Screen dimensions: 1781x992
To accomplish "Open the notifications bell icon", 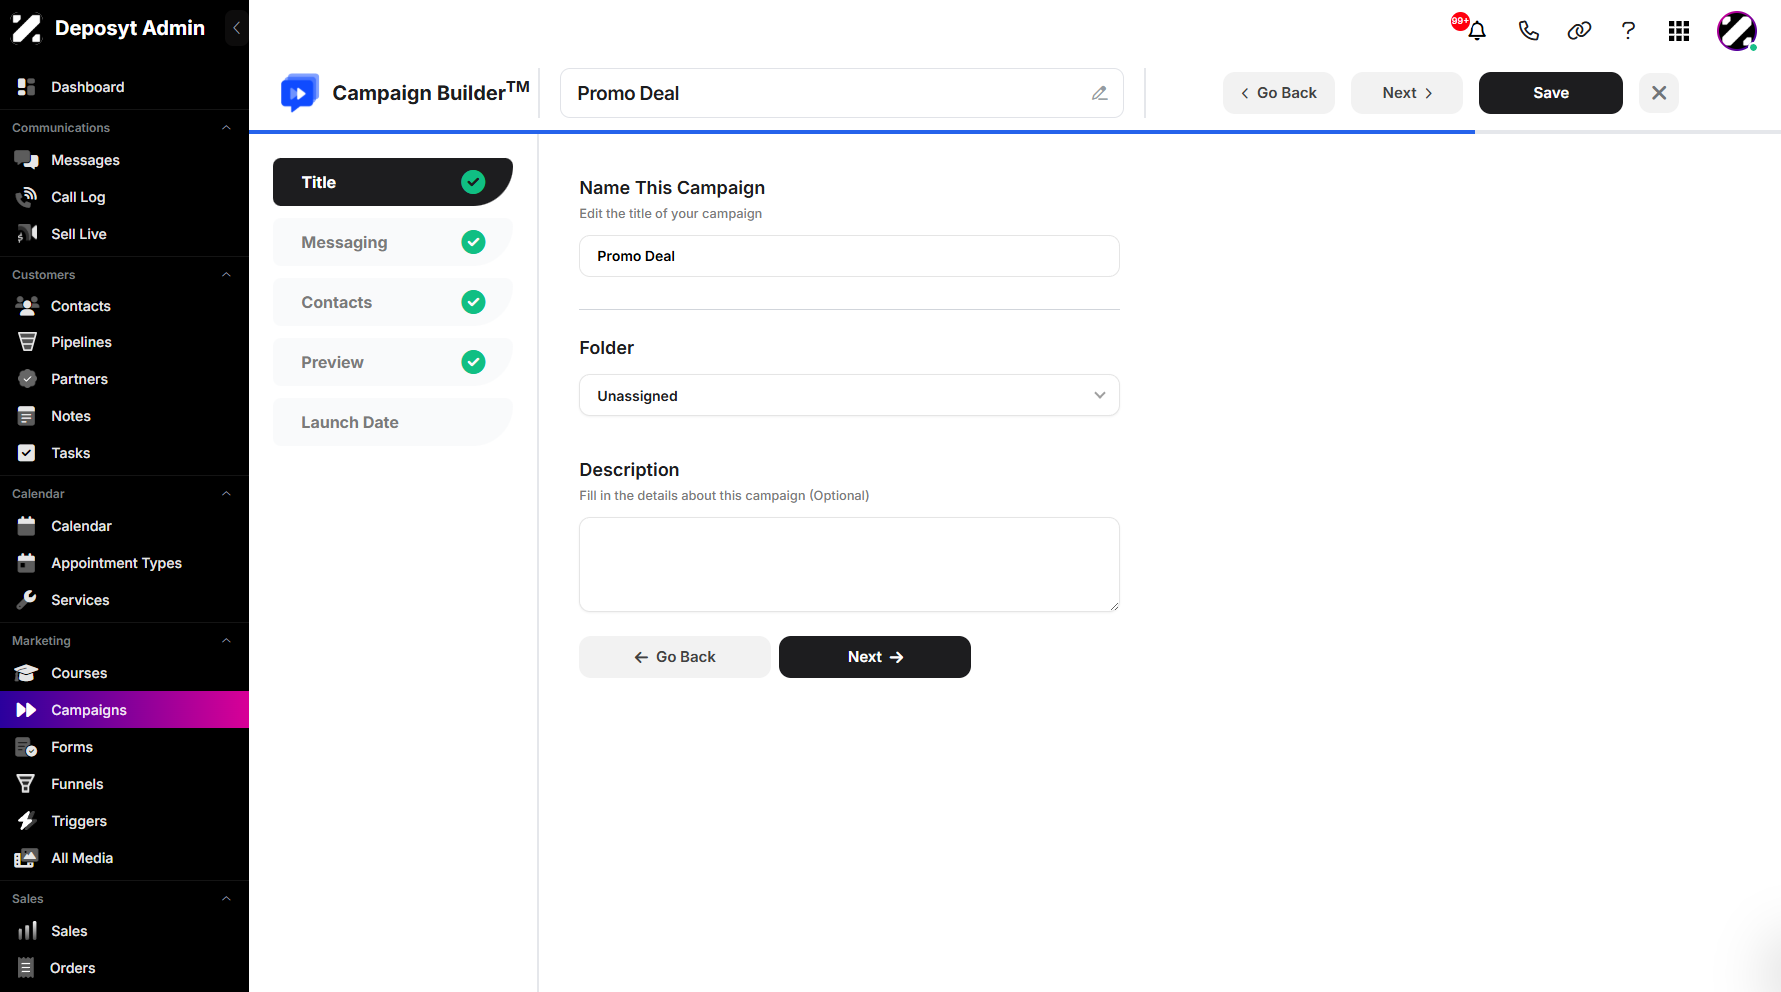I will 1477,30.
